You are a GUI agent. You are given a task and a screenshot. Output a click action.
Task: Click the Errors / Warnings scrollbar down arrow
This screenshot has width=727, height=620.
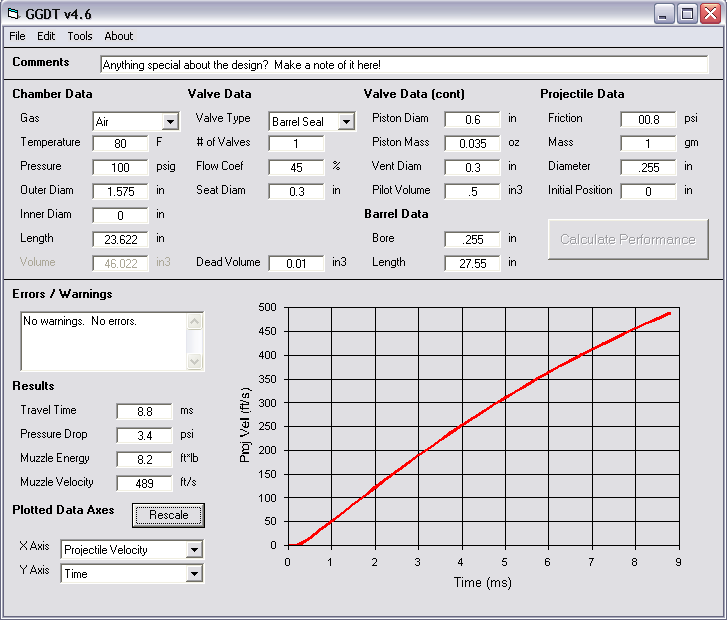pos(194,362)
